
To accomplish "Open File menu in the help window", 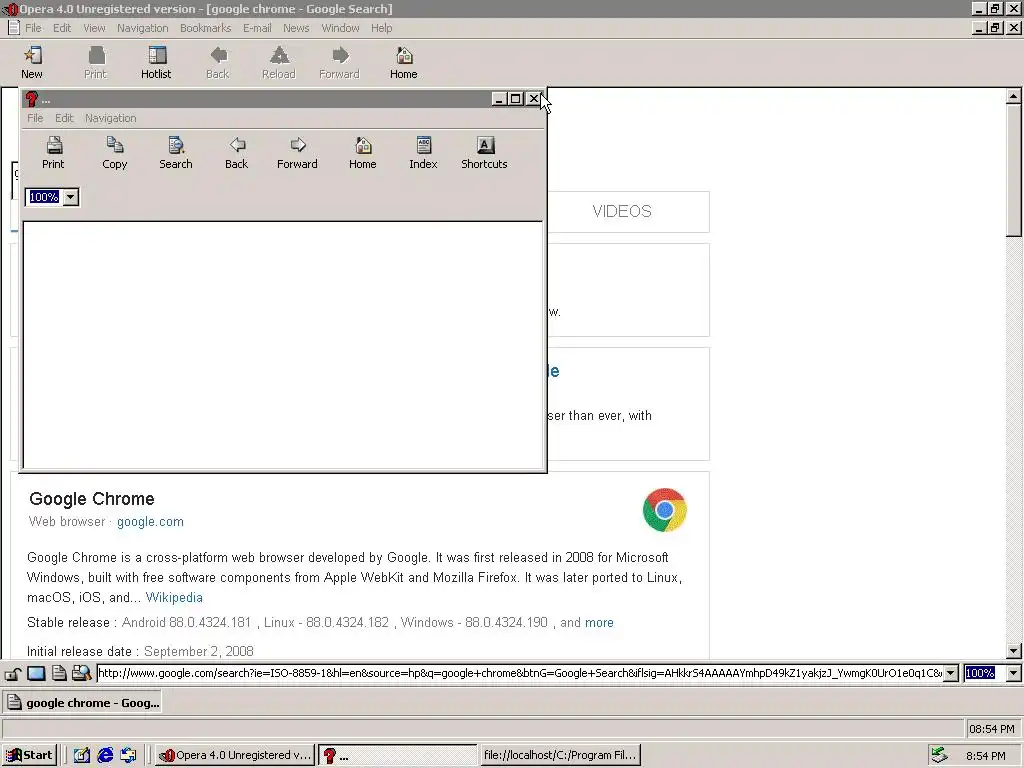I will click(x=35, y=118).
